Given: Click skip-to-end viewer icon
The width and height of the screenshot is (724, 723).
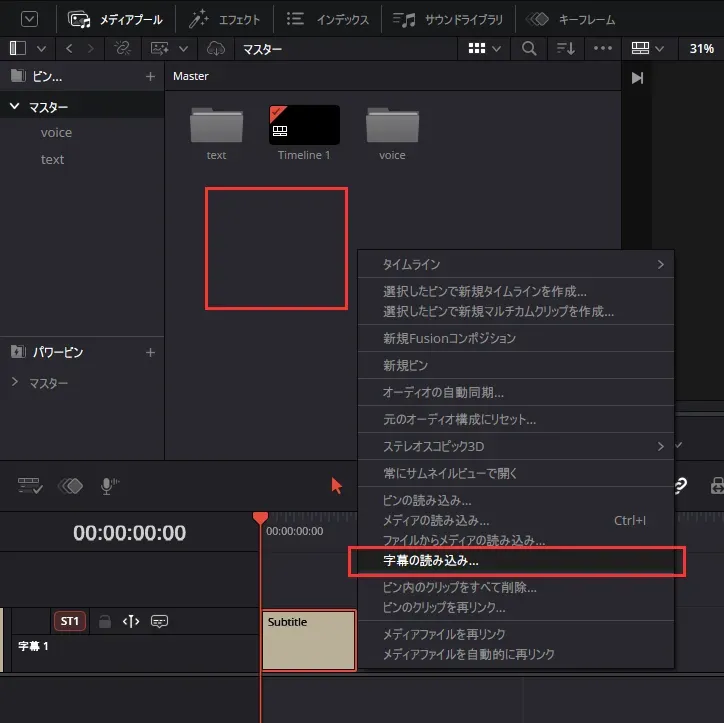Looking at the screenshot, I should coord(637,78).
